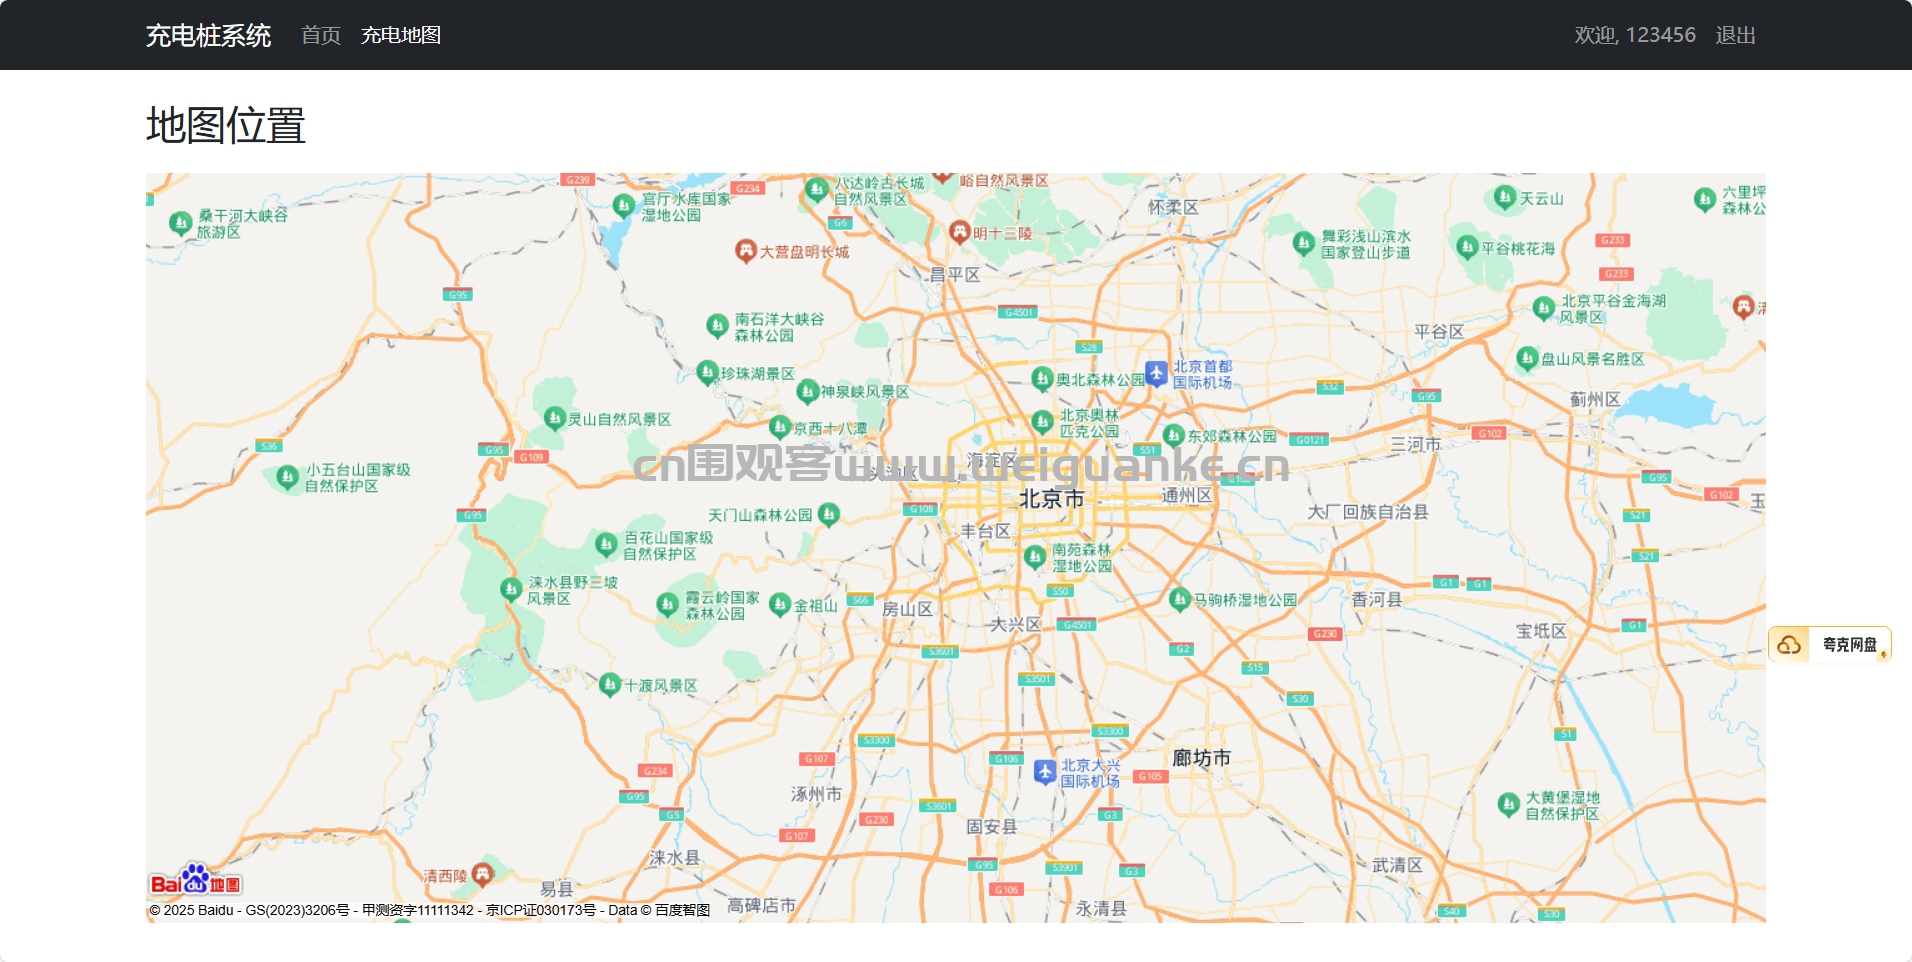The width and height of the screenshot is (1912, 962).
Task: Click the 大营盘明长城 attraction marker
Action: pyautogui.click(x=746, y=250)
